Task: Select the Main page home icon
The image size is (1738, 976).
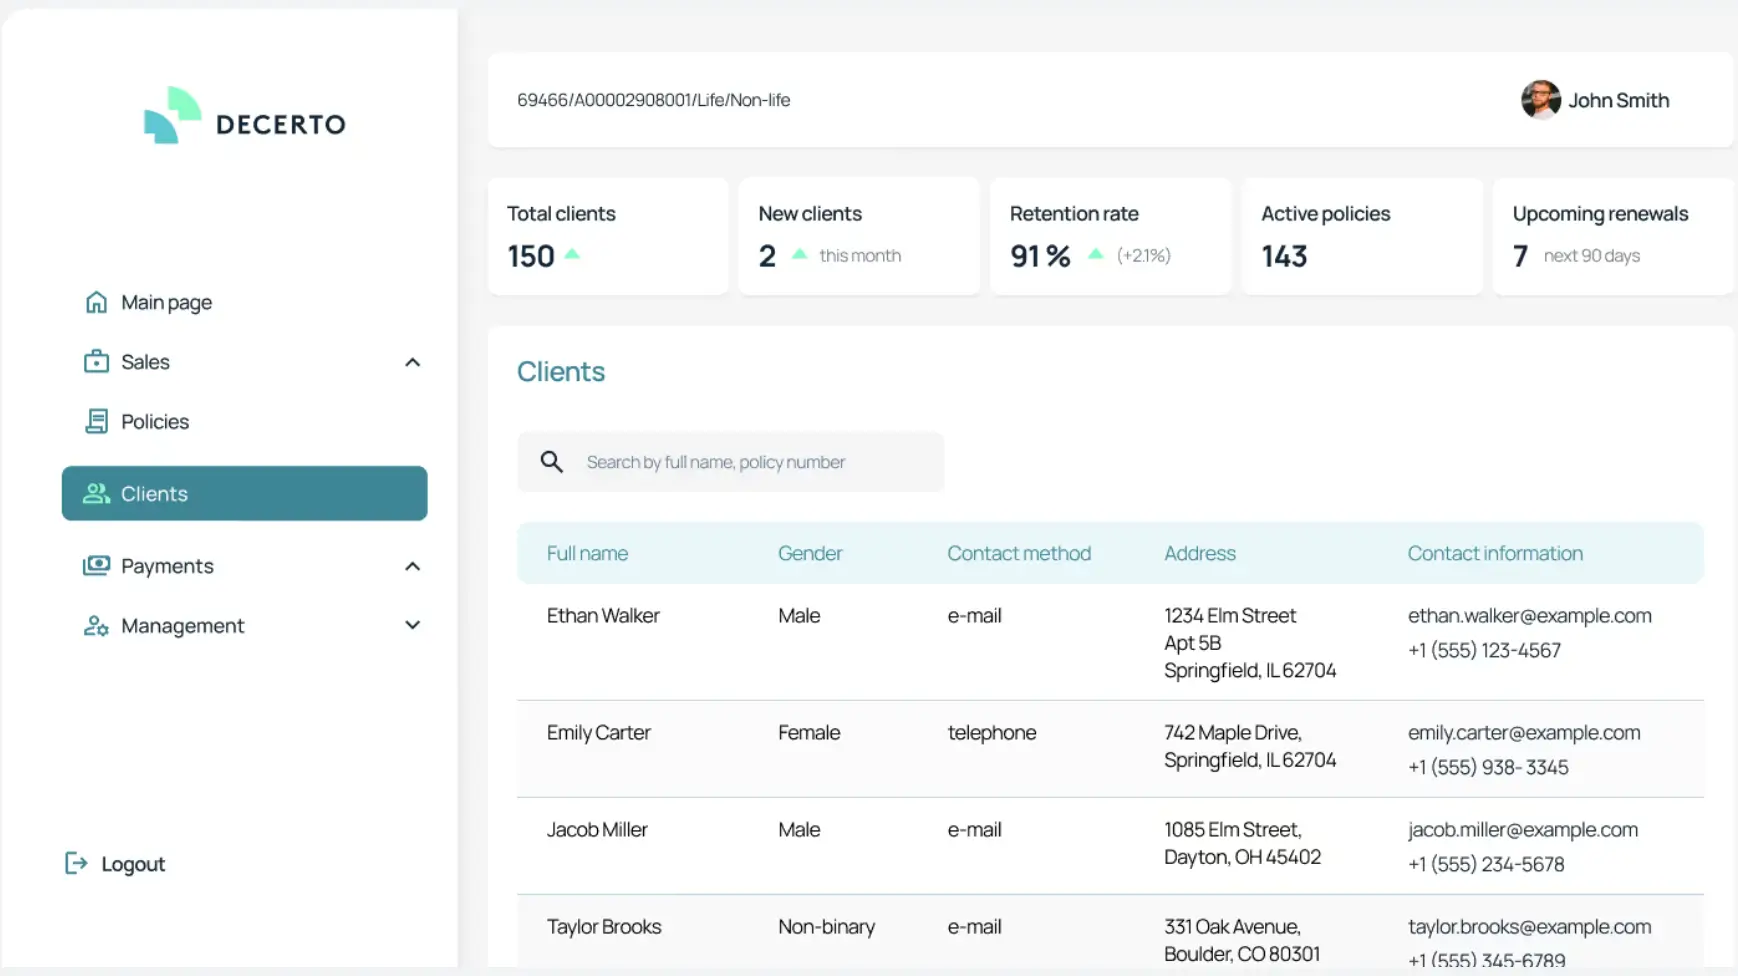Action: tap(95, 301)
